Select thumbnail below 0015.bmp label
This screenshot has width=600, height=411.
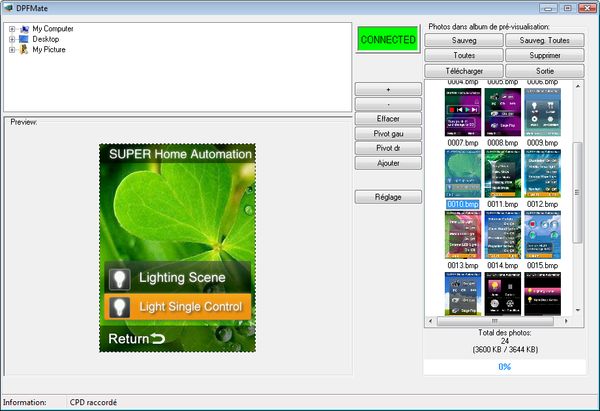pyautogui.click(x=542, y=294)
